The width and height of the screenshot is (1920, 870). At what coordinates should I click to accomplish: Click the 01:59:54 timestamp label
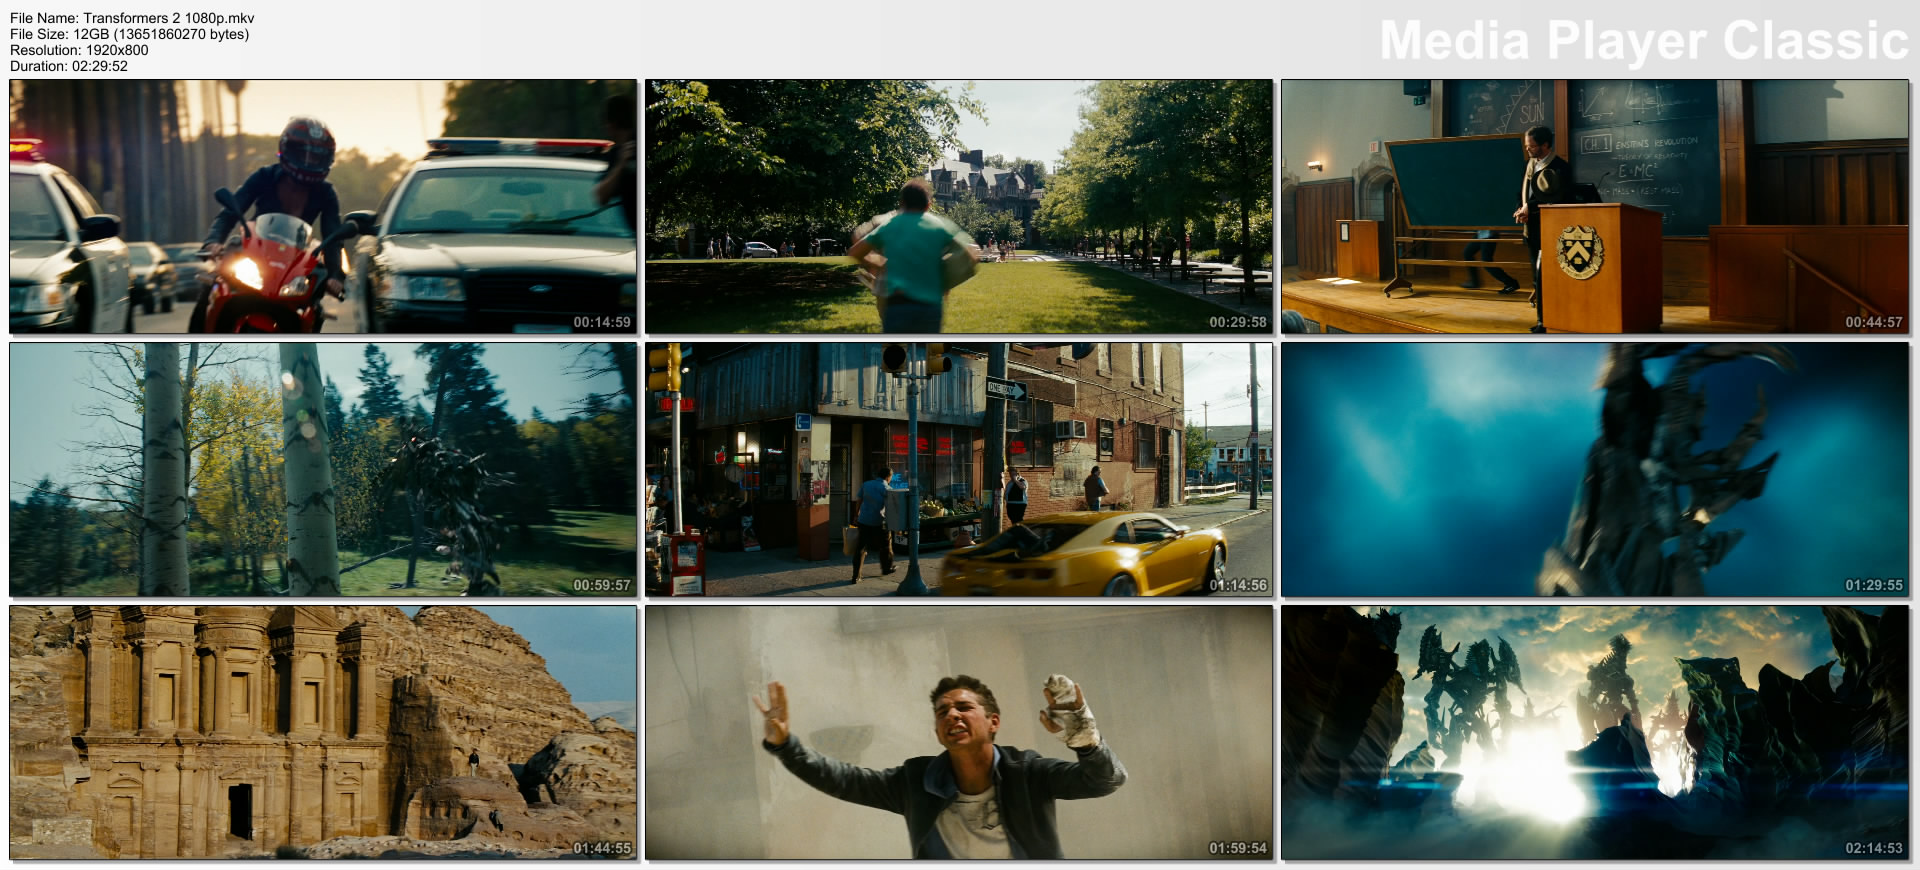1238,848
